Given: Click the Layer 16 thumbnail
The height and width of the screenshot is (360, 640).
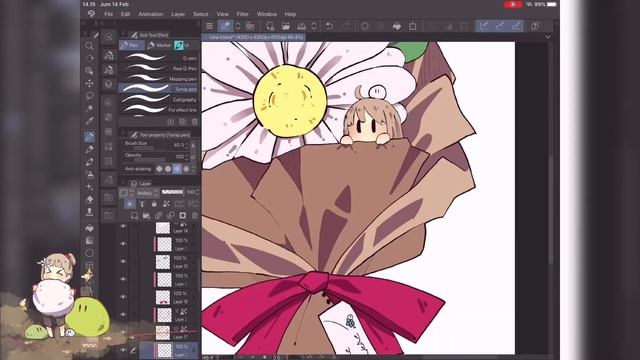Looking at the screenshot, I should click(163, 297).
